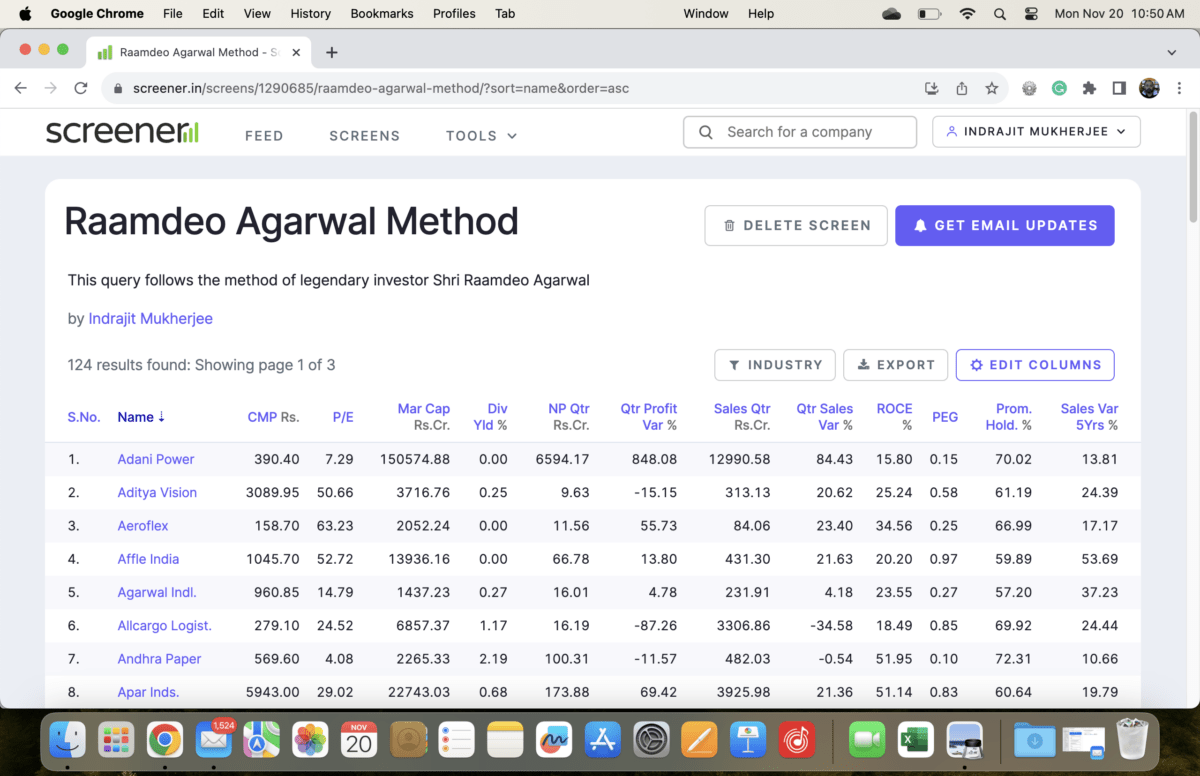
Task: Expand the tab search chevron below window controls
Action: (x=1171, y=53)
